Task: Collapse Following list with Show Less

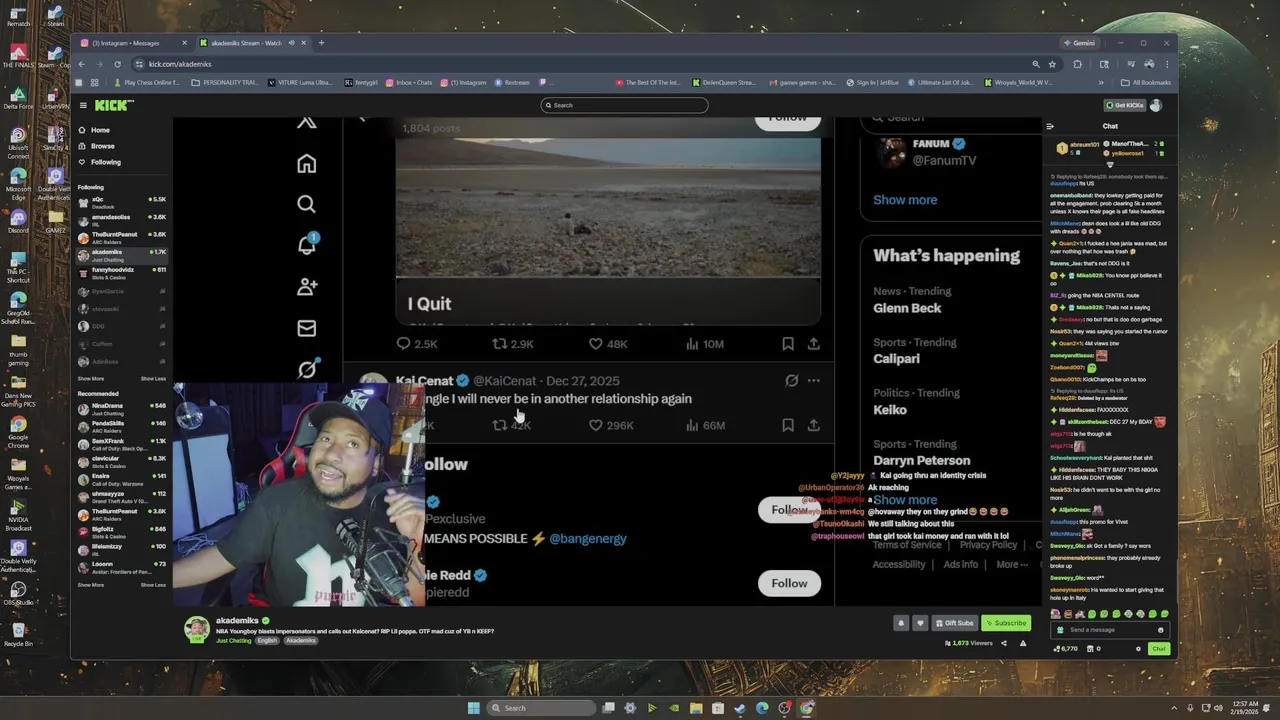Action: (x=153, y=379)
